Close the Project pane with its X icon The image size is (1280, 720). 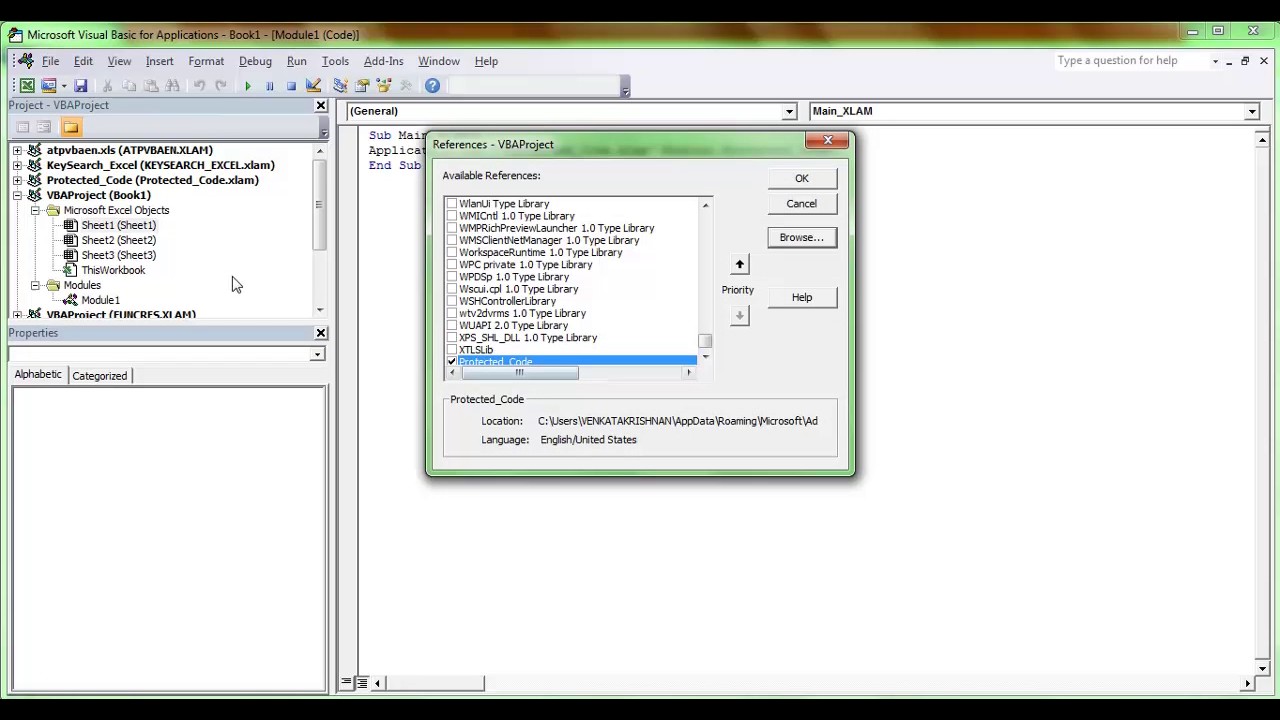pyautogui.click(x=321, y=105)
